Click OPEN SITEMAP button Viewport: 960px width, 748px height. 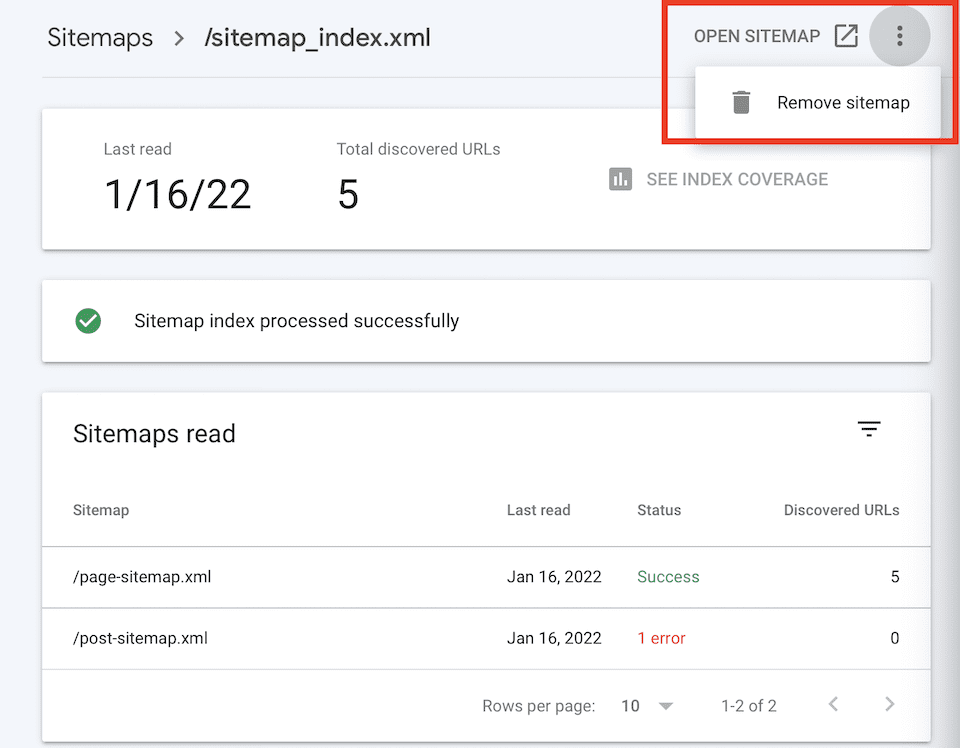tap(756, 37)
